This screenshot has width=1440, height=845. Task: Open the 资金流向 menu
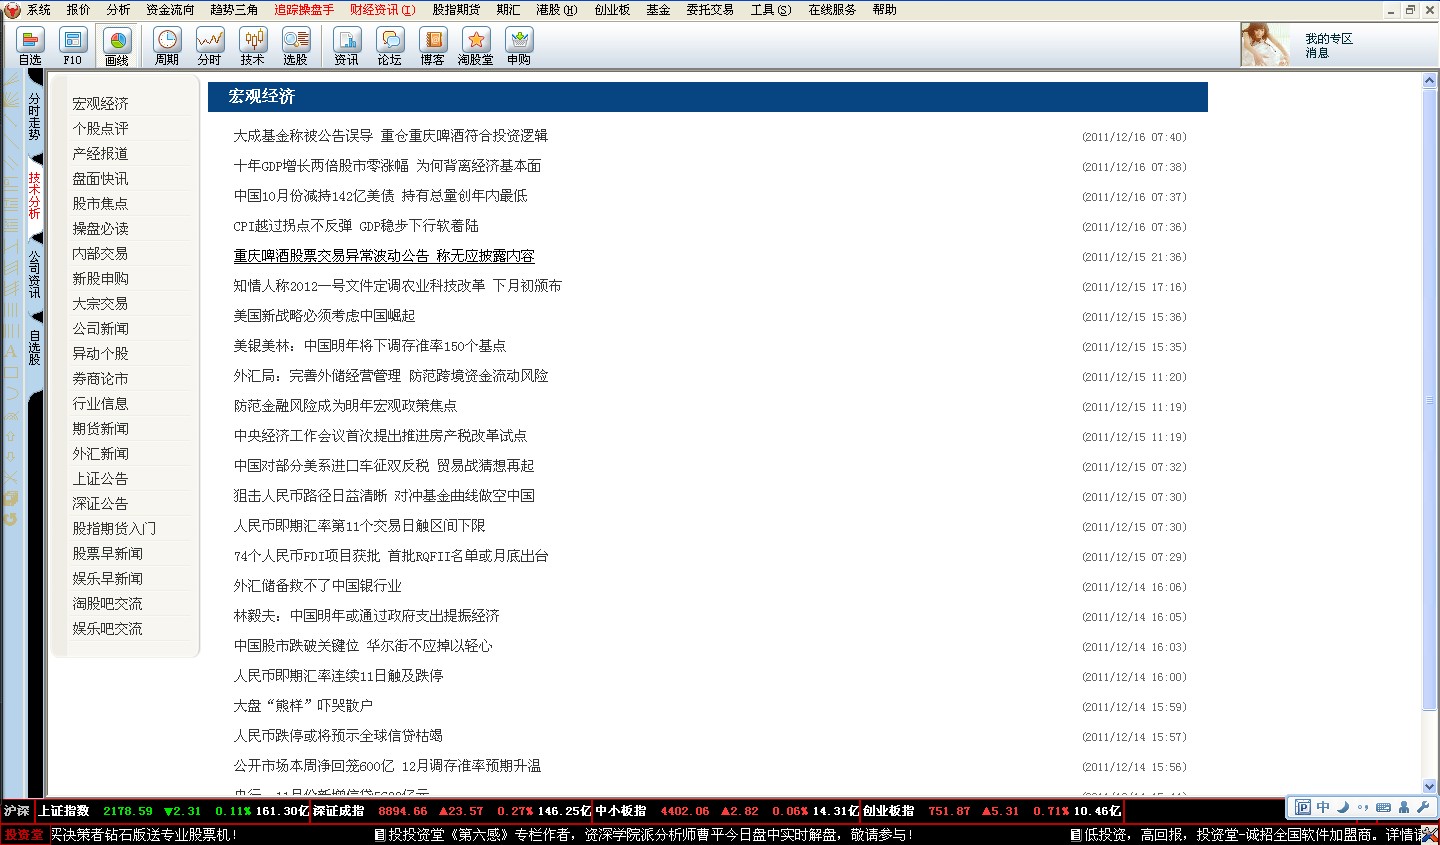click(x=170, y=10)
